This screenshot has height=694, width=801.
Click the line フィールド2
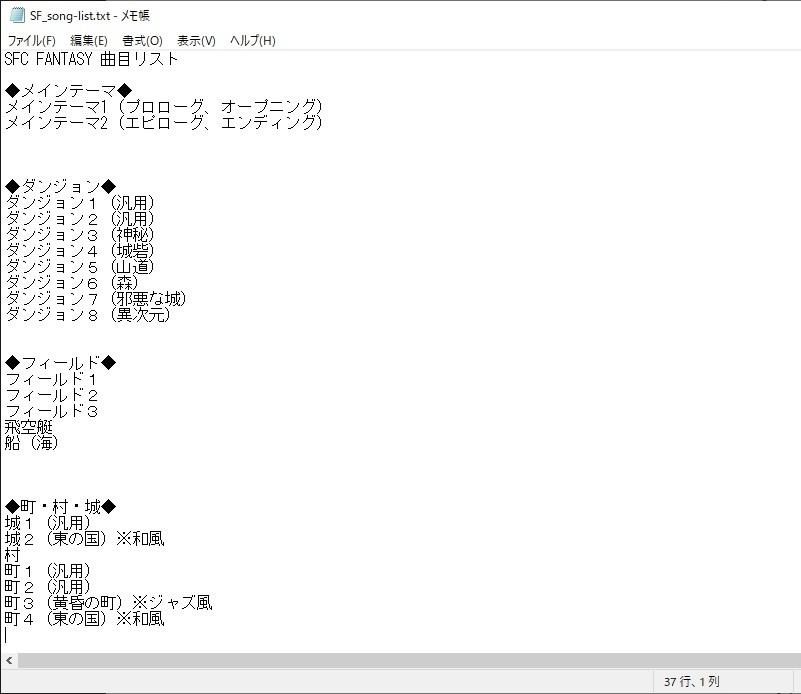point(51,395)
